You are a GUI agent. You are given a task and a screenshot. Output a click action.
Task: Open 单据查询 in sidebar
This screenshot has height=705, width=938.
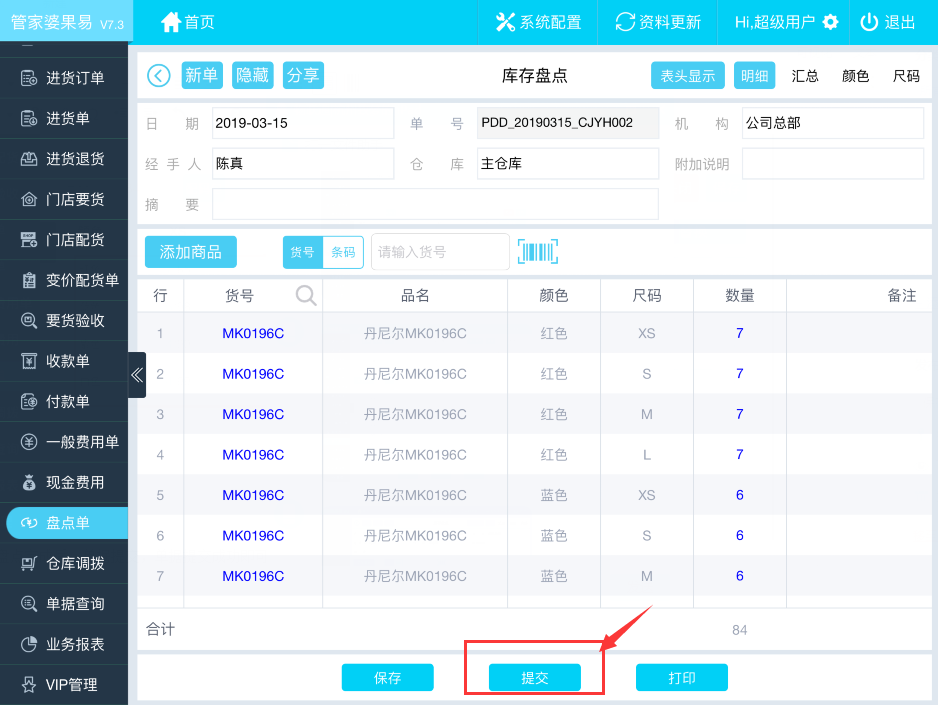(64, 604)
